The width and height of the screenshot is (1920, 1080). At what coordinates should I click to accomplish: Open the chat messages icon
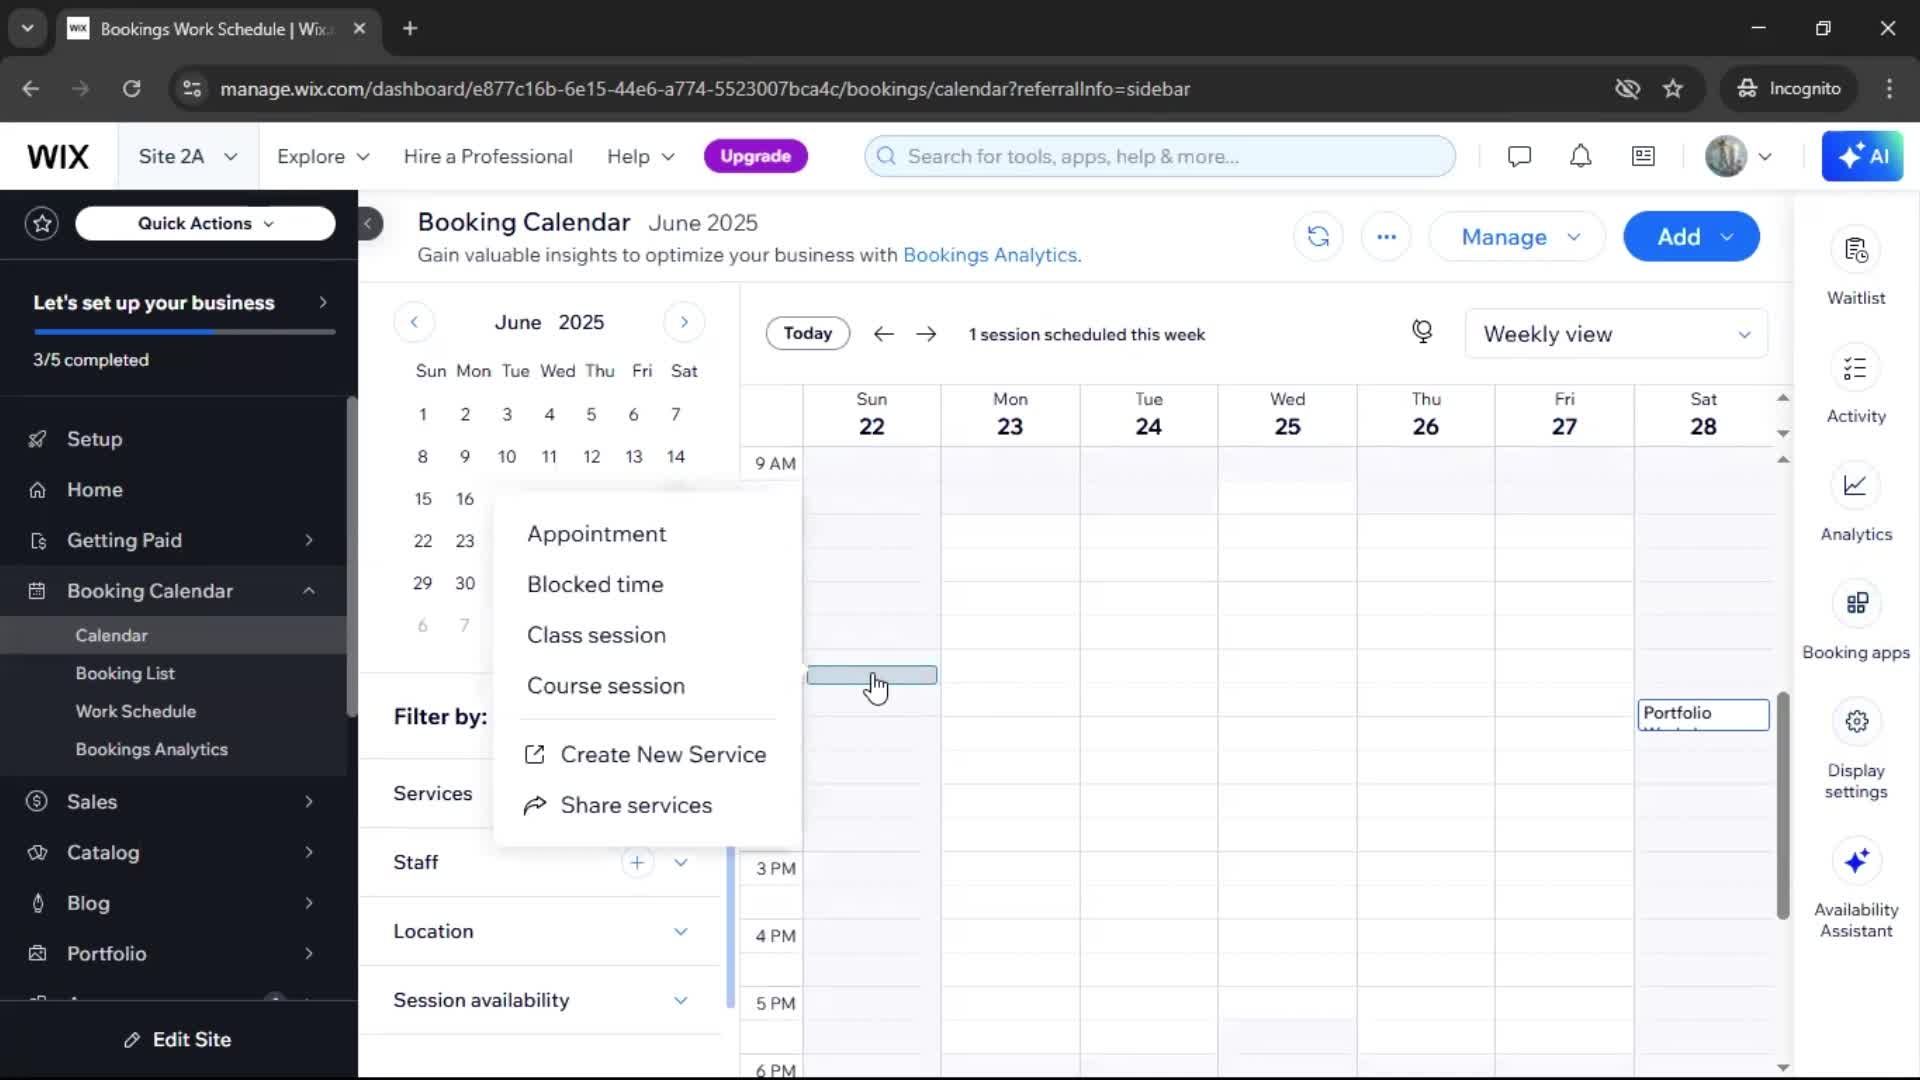click(x=1519, y=156)
